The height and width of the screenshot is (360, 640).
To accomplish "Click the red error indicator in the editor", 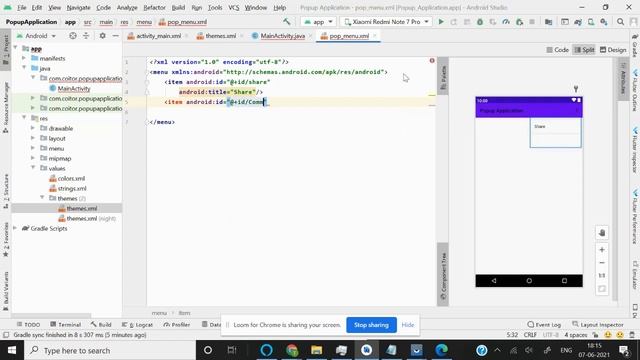I will pos(432,60).
